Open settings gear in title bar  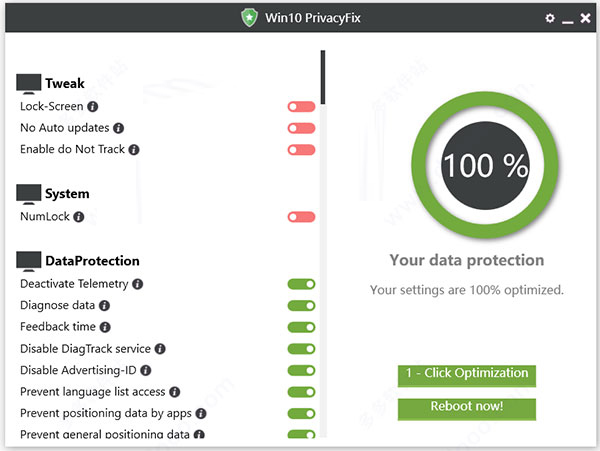pyautogui.click(x=549, y=18)
